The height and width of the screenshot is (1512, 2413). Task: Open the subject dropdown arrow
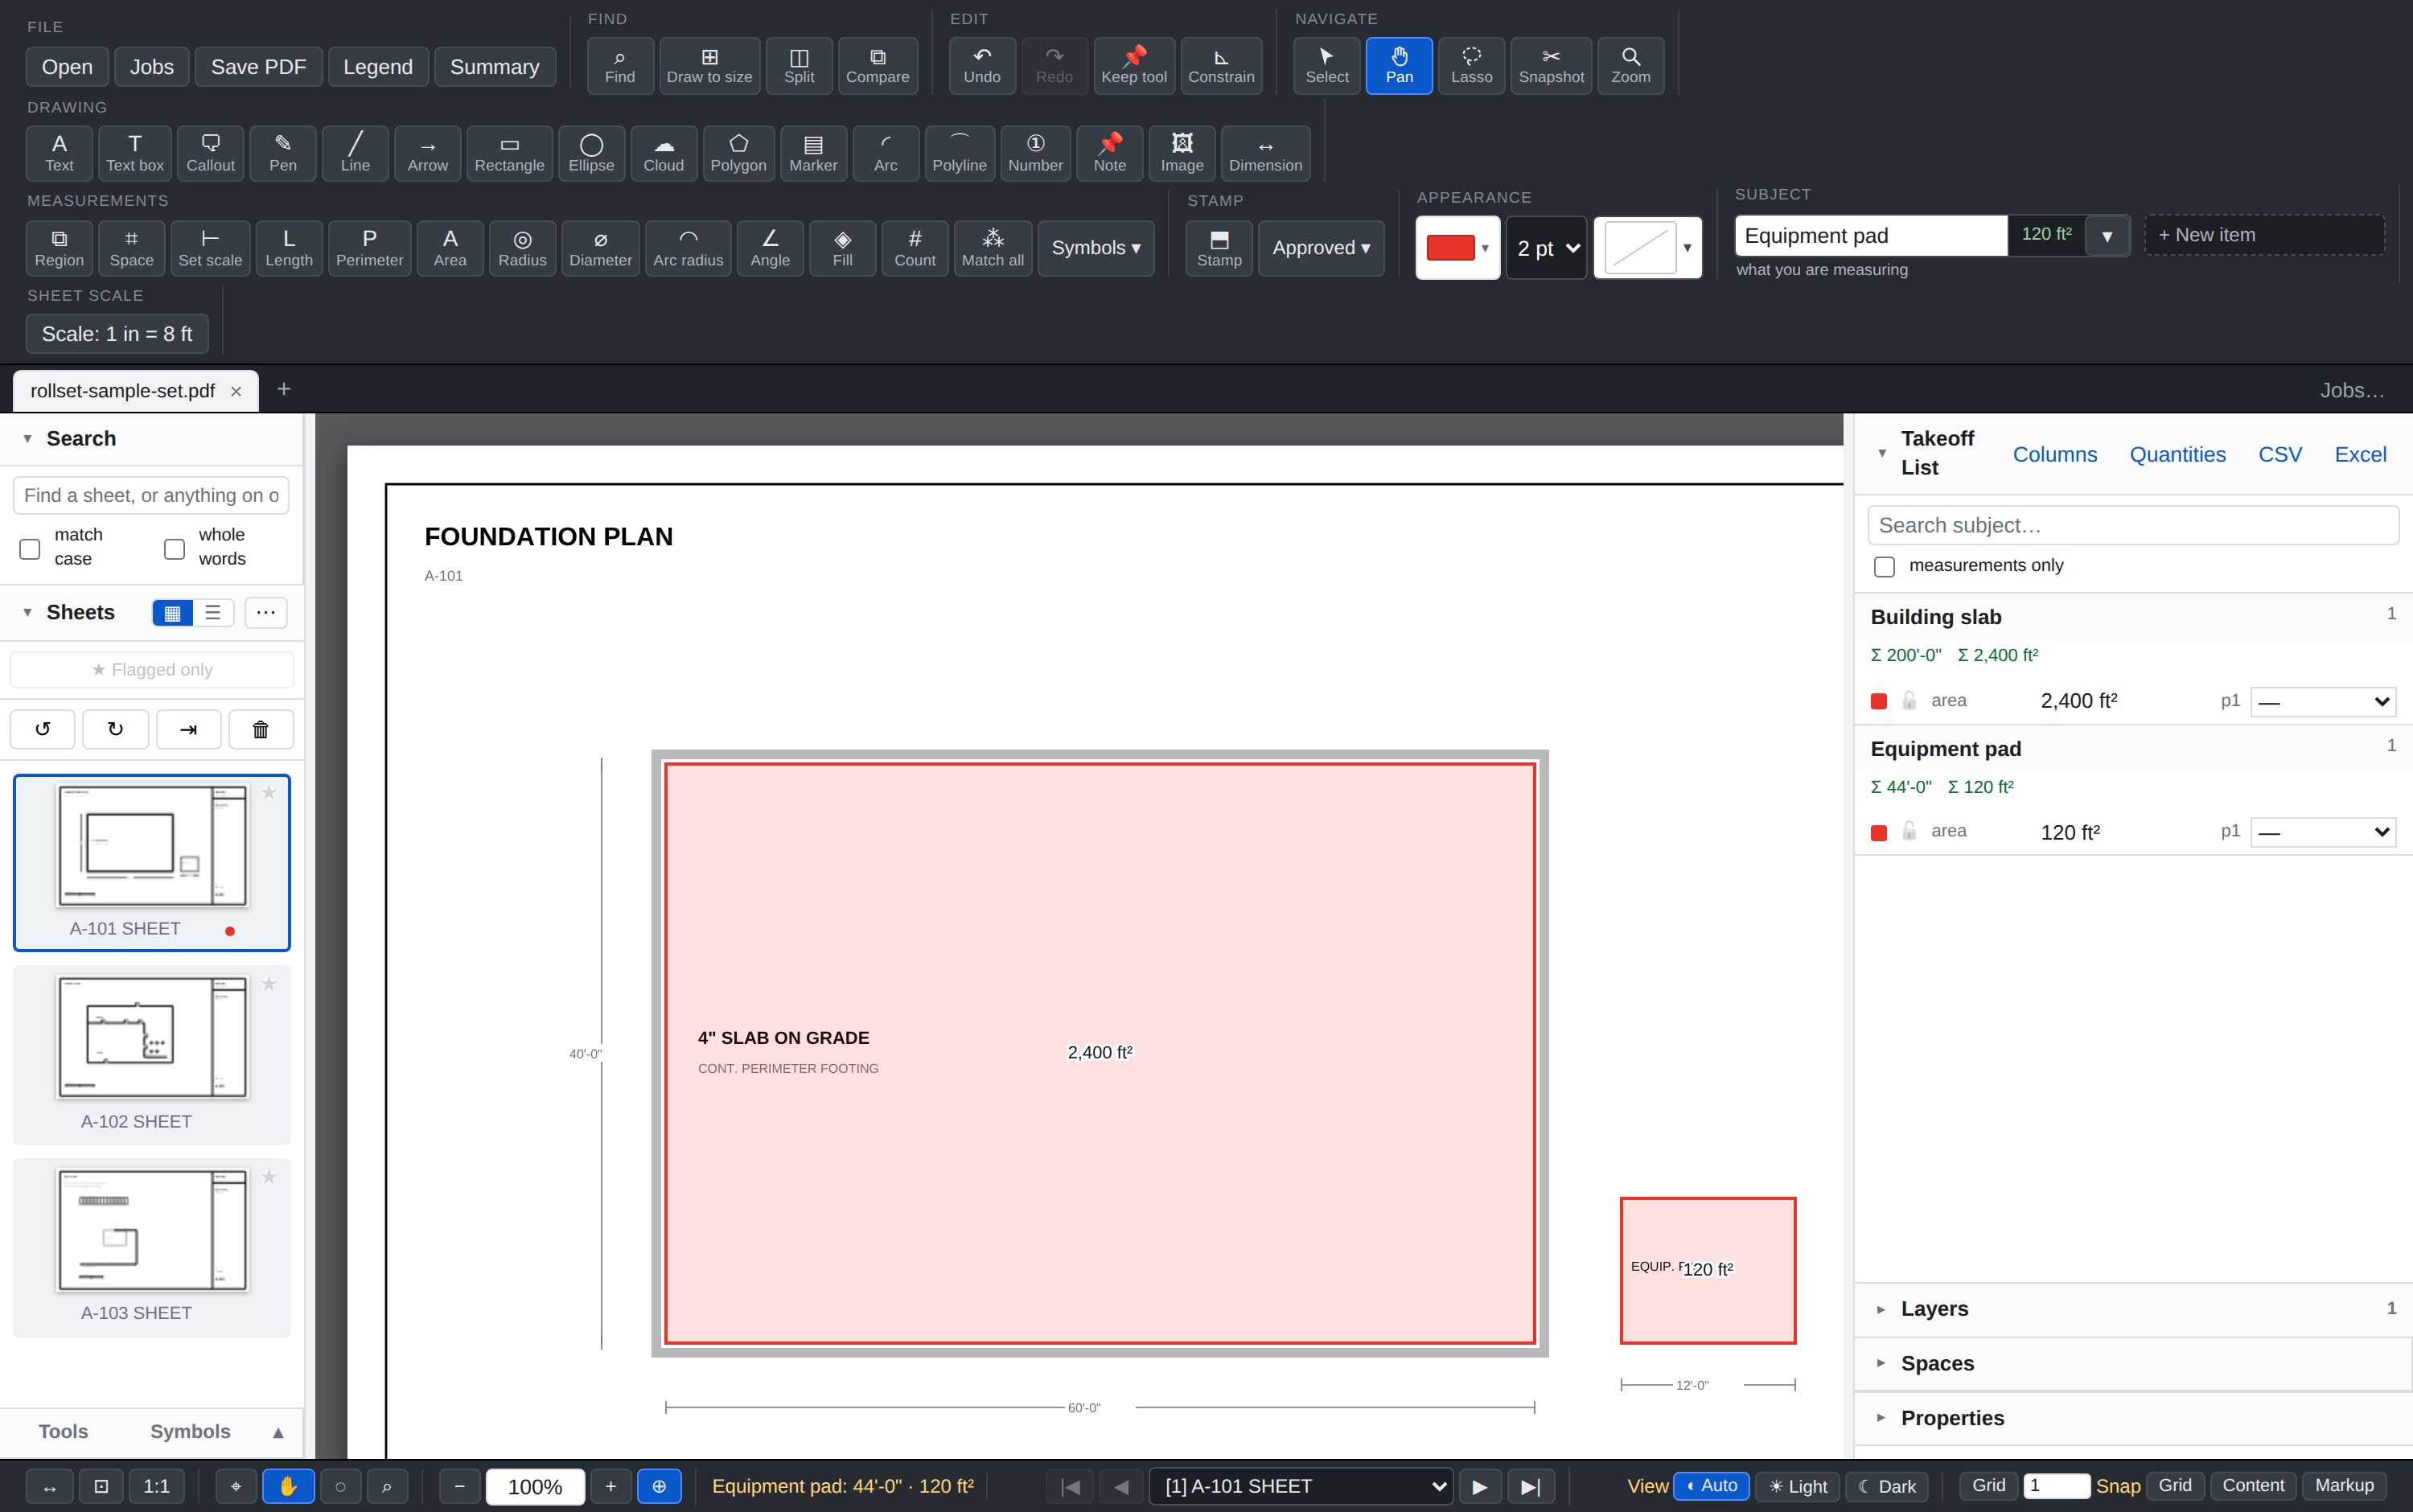(2107, 236)
